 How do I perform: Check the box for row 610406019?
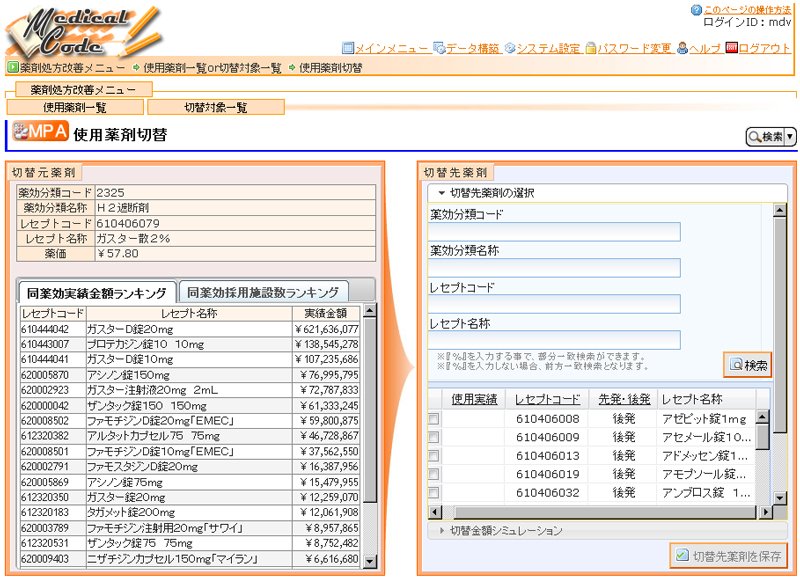(x=434, y=474)
